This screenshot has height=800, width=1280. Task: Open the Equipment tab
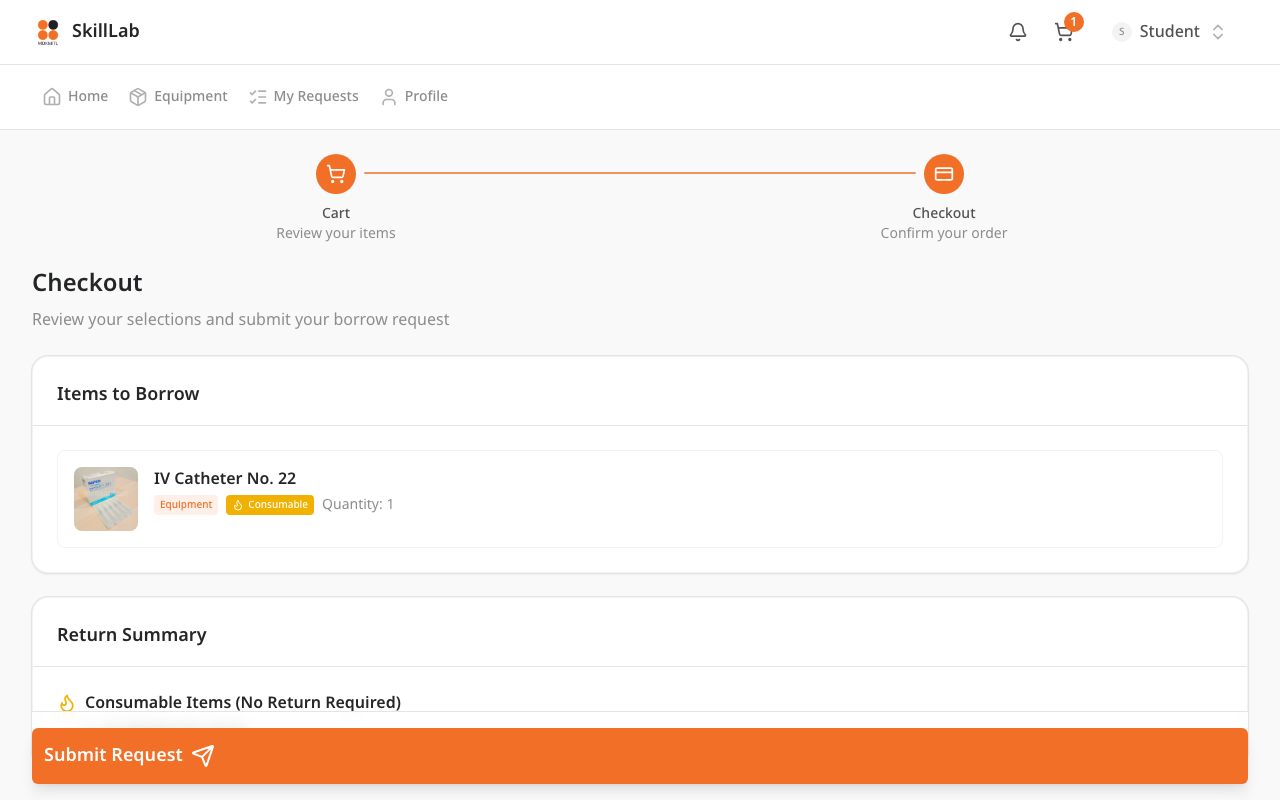(178, 96)
